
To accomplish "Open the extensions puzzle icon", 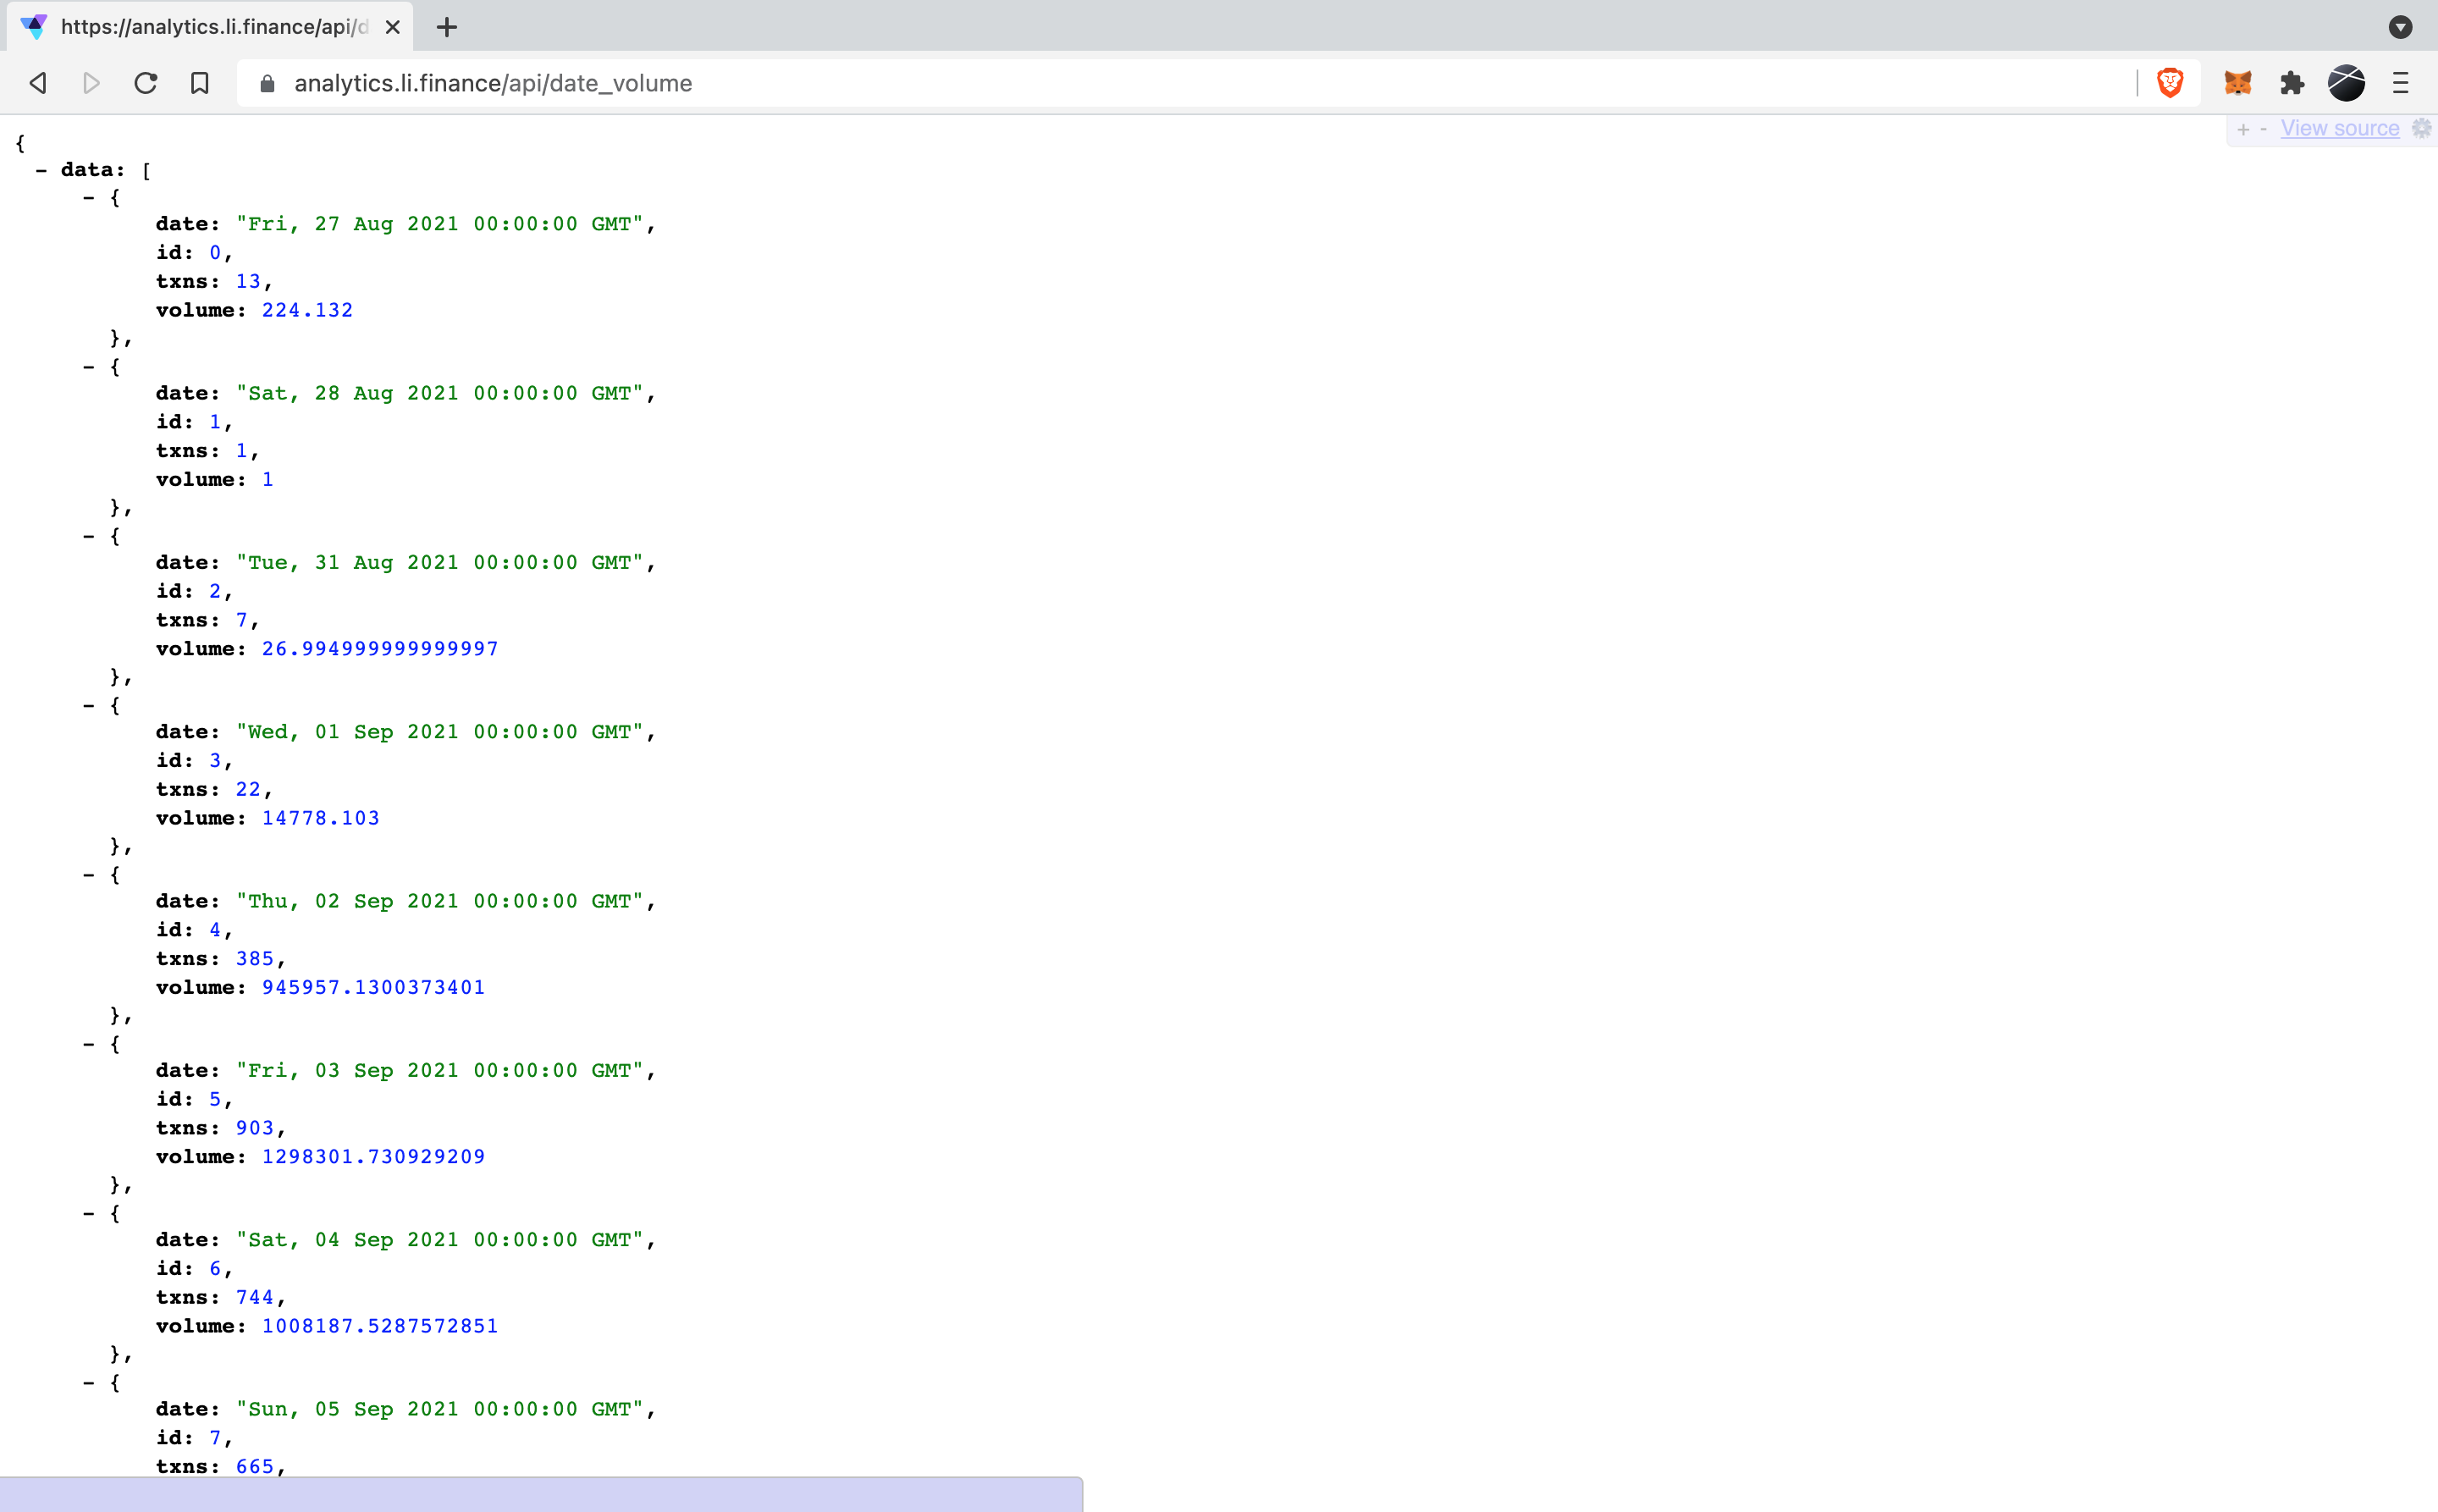I will click(2292, 83).
